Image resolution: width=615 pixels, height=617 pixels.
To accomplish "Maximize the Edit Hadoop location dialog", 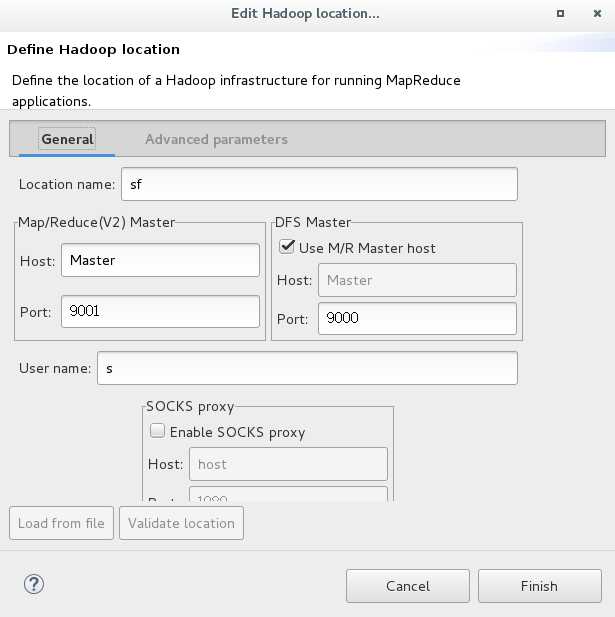I will 560,14.
